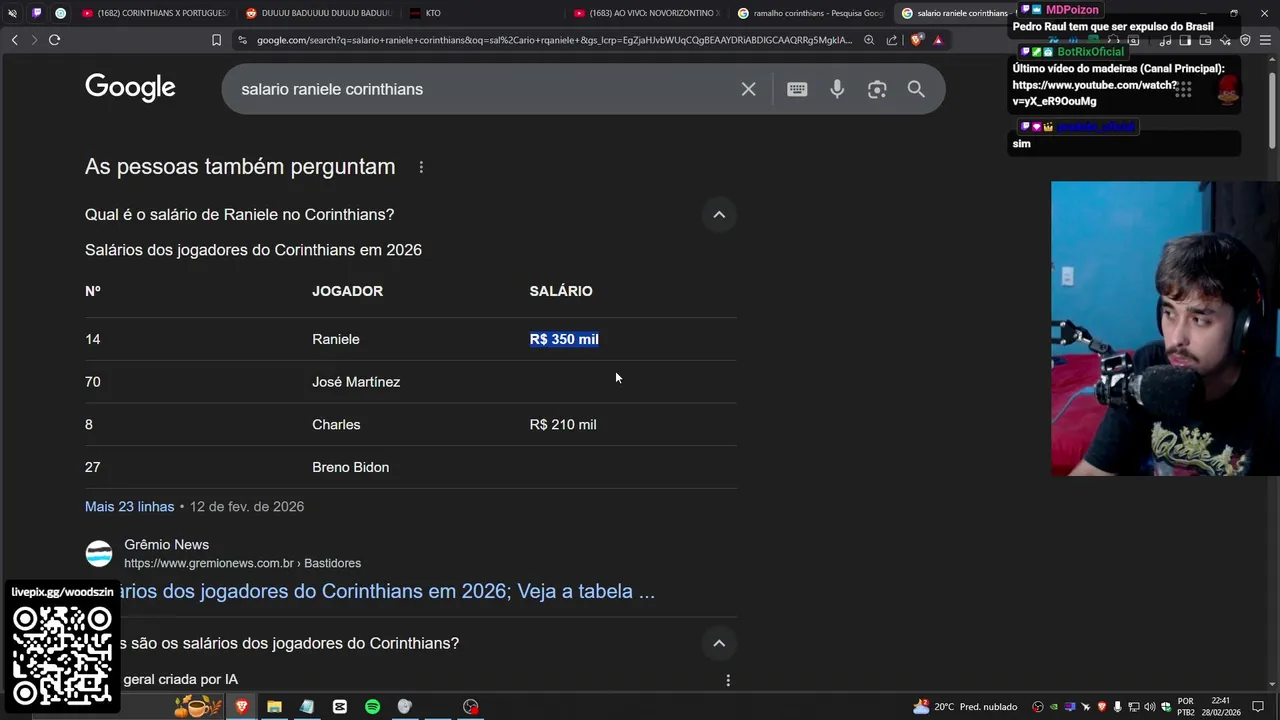This screenshot has height=720, width=1280.
Task: Click the POR PTB2 keyboard language indicator
Action: (x=1185, y=707)
